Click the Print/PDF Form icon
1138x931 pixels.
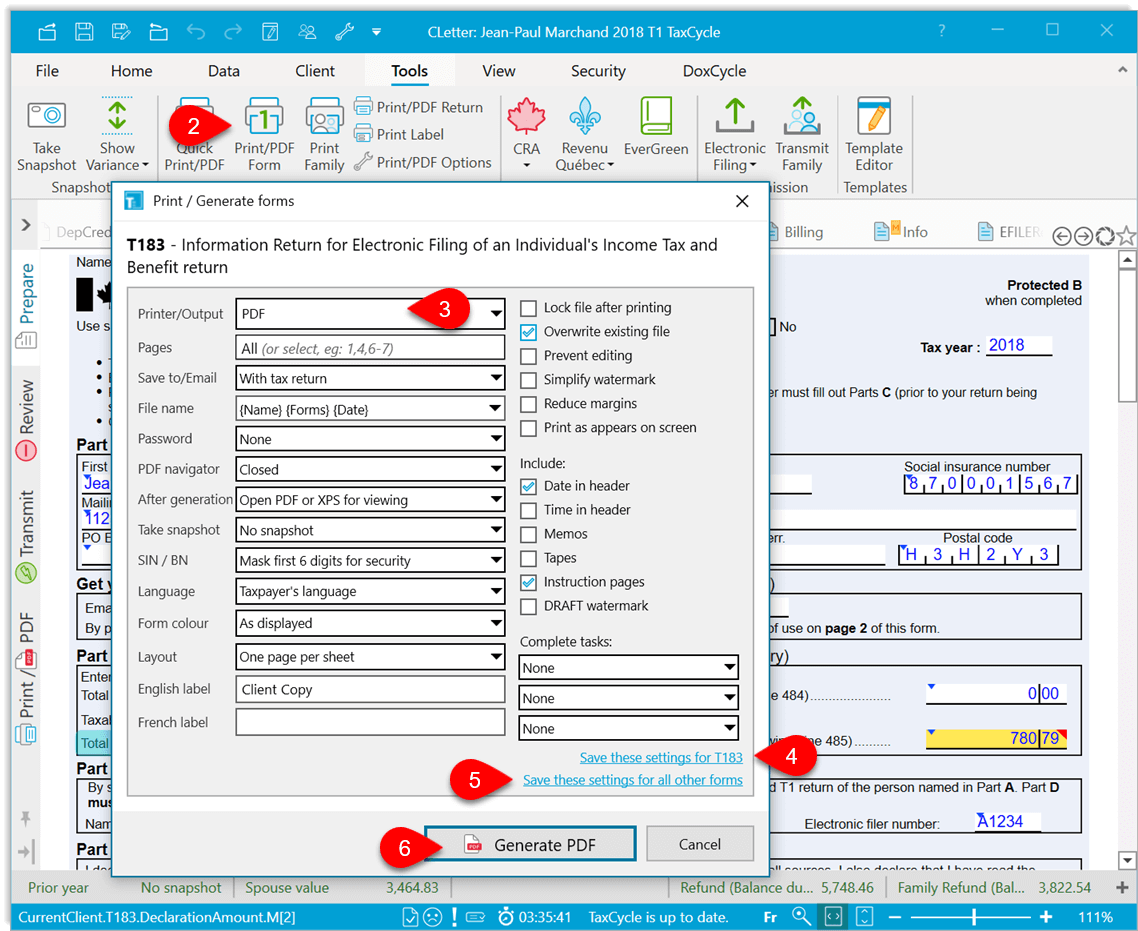(263, 117)
